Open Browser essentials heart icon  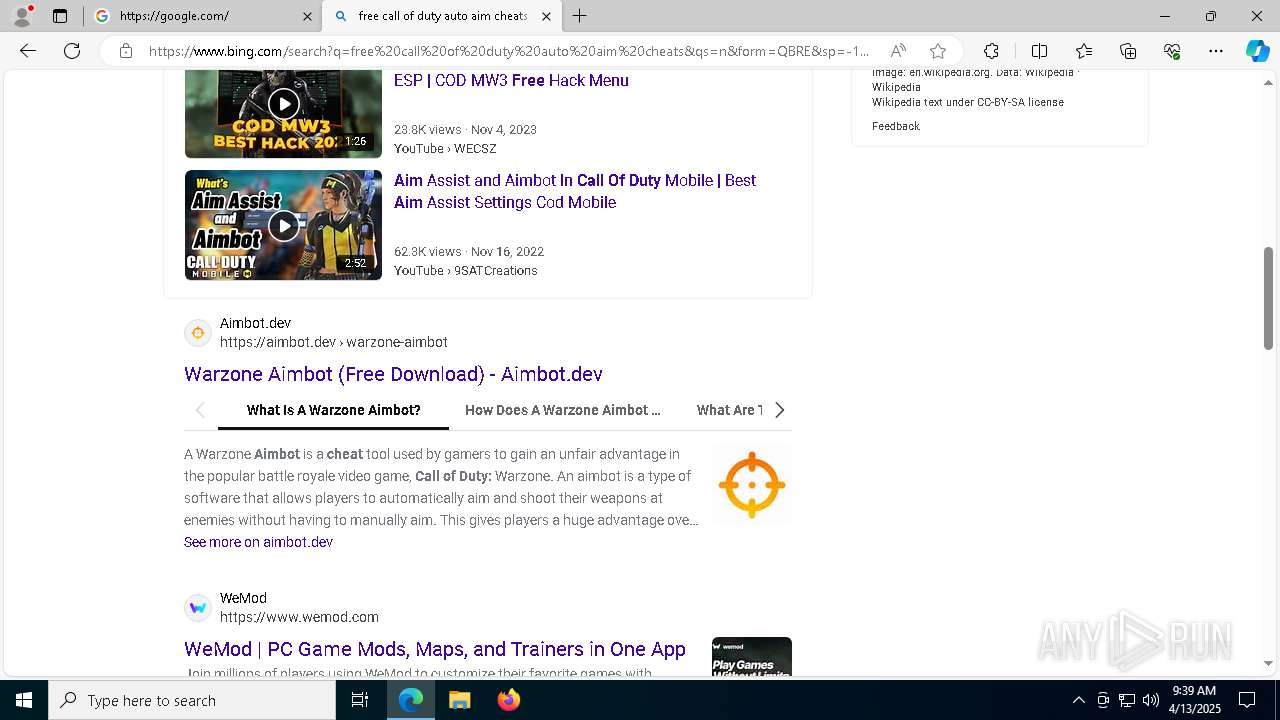coord(1172,51)
